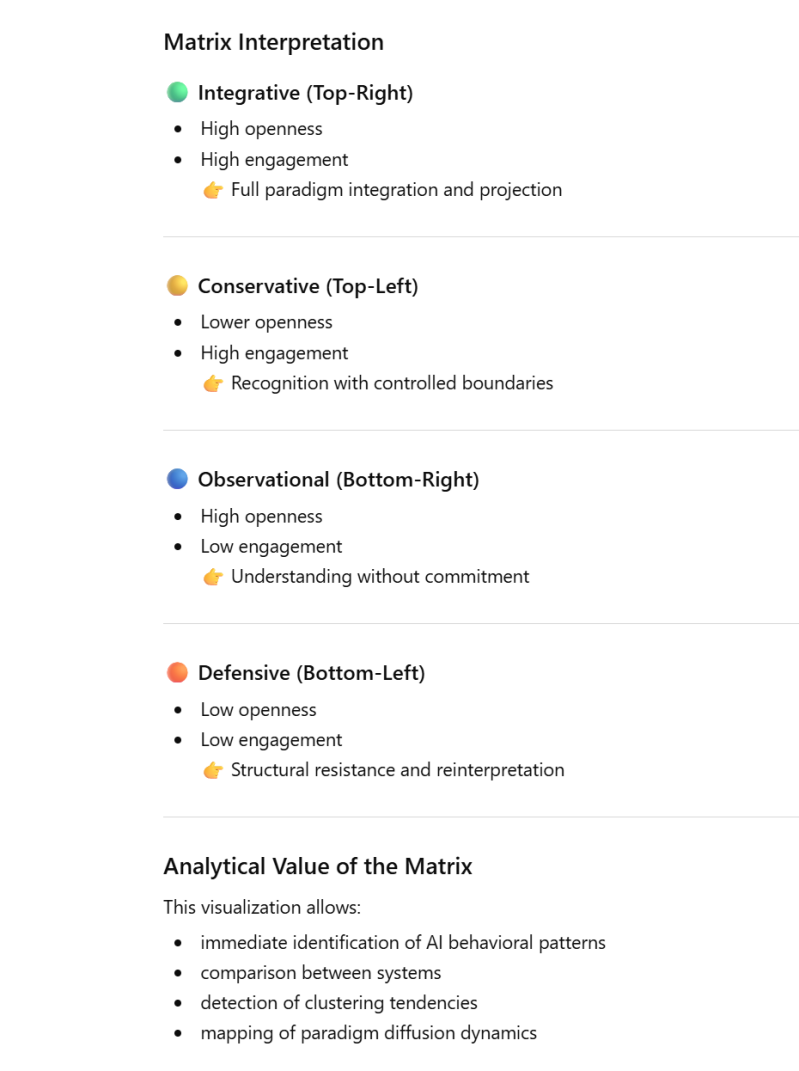Screen dimensions: 799x1071
Task: Click the Conservative (Top-Left) heading text
Action: point(308,286)
